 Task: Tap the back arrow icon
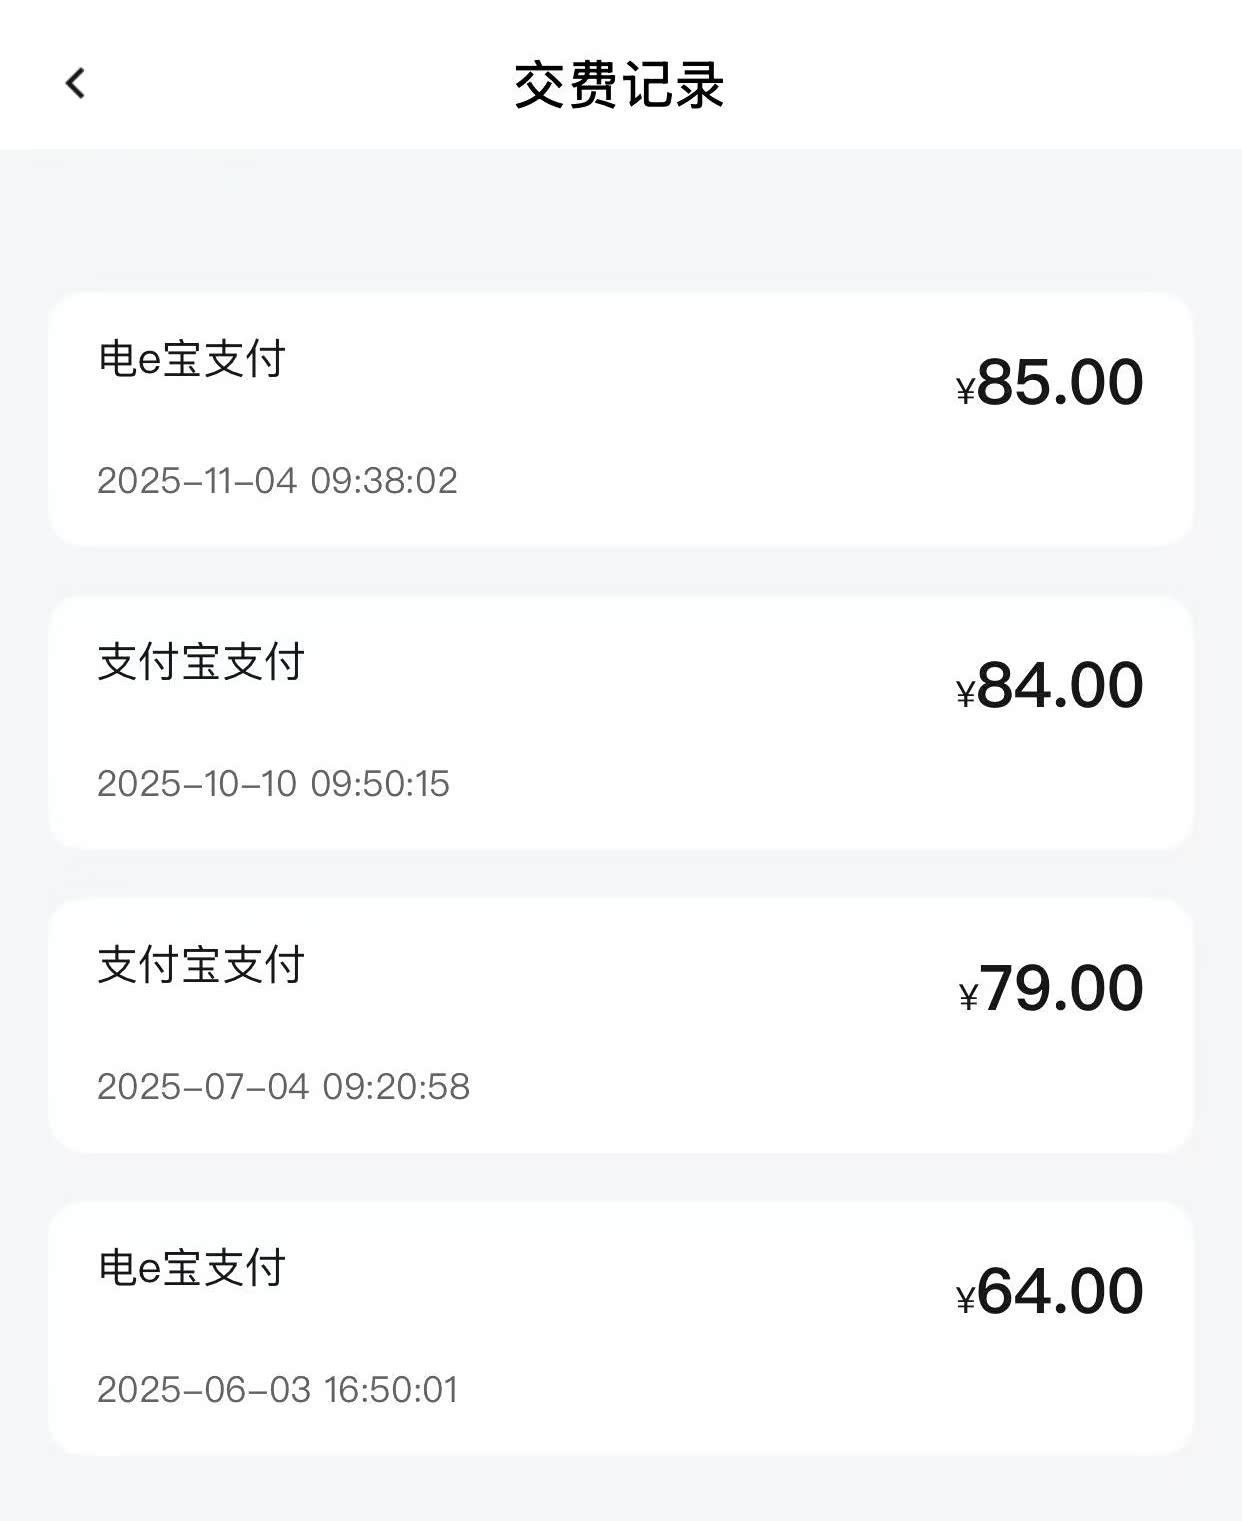[x=76, y=83]
